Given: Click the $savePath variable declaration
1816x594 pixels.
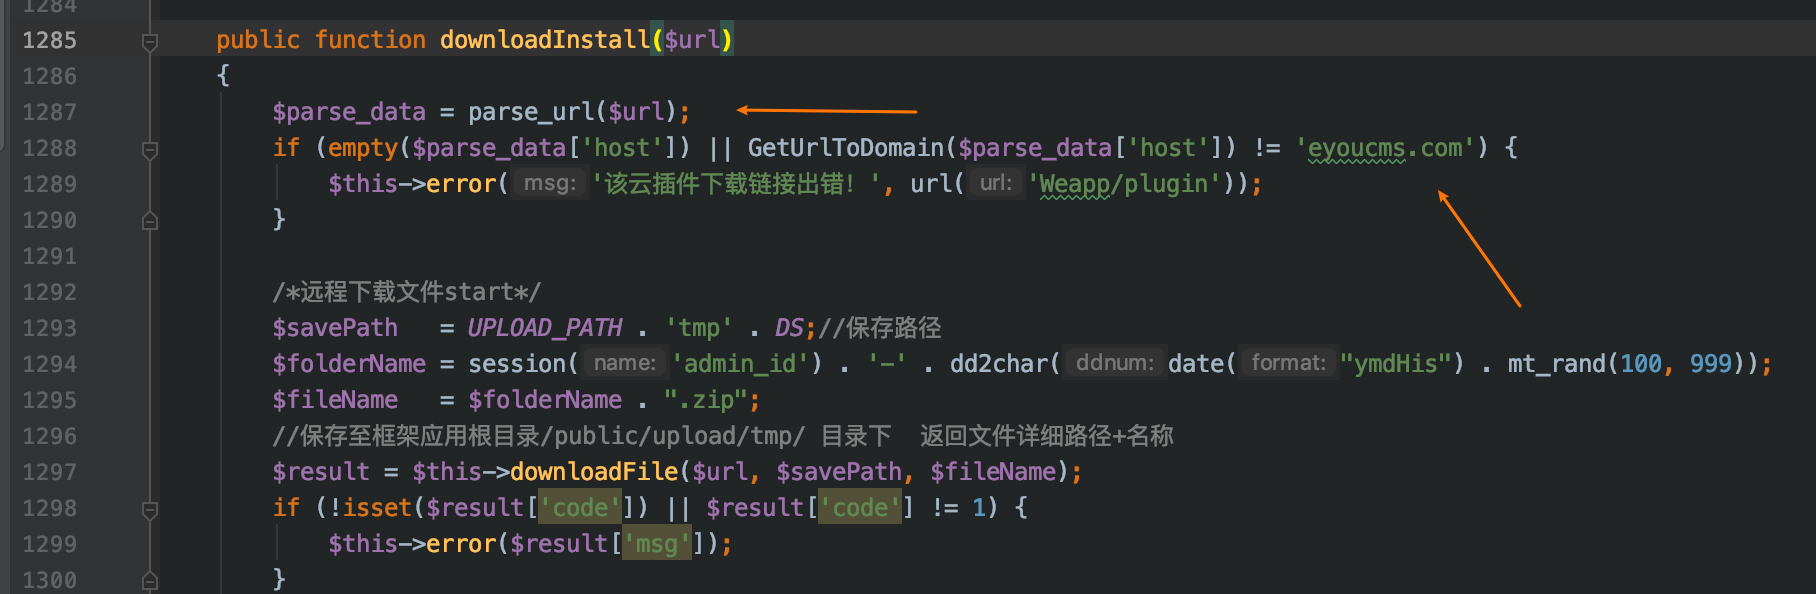Looking at the screenshot, I should 335,328.
